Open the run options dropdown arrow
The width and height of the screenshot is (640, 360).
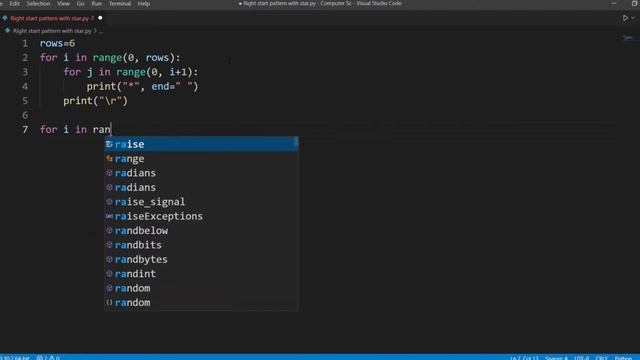coord(633,18)
